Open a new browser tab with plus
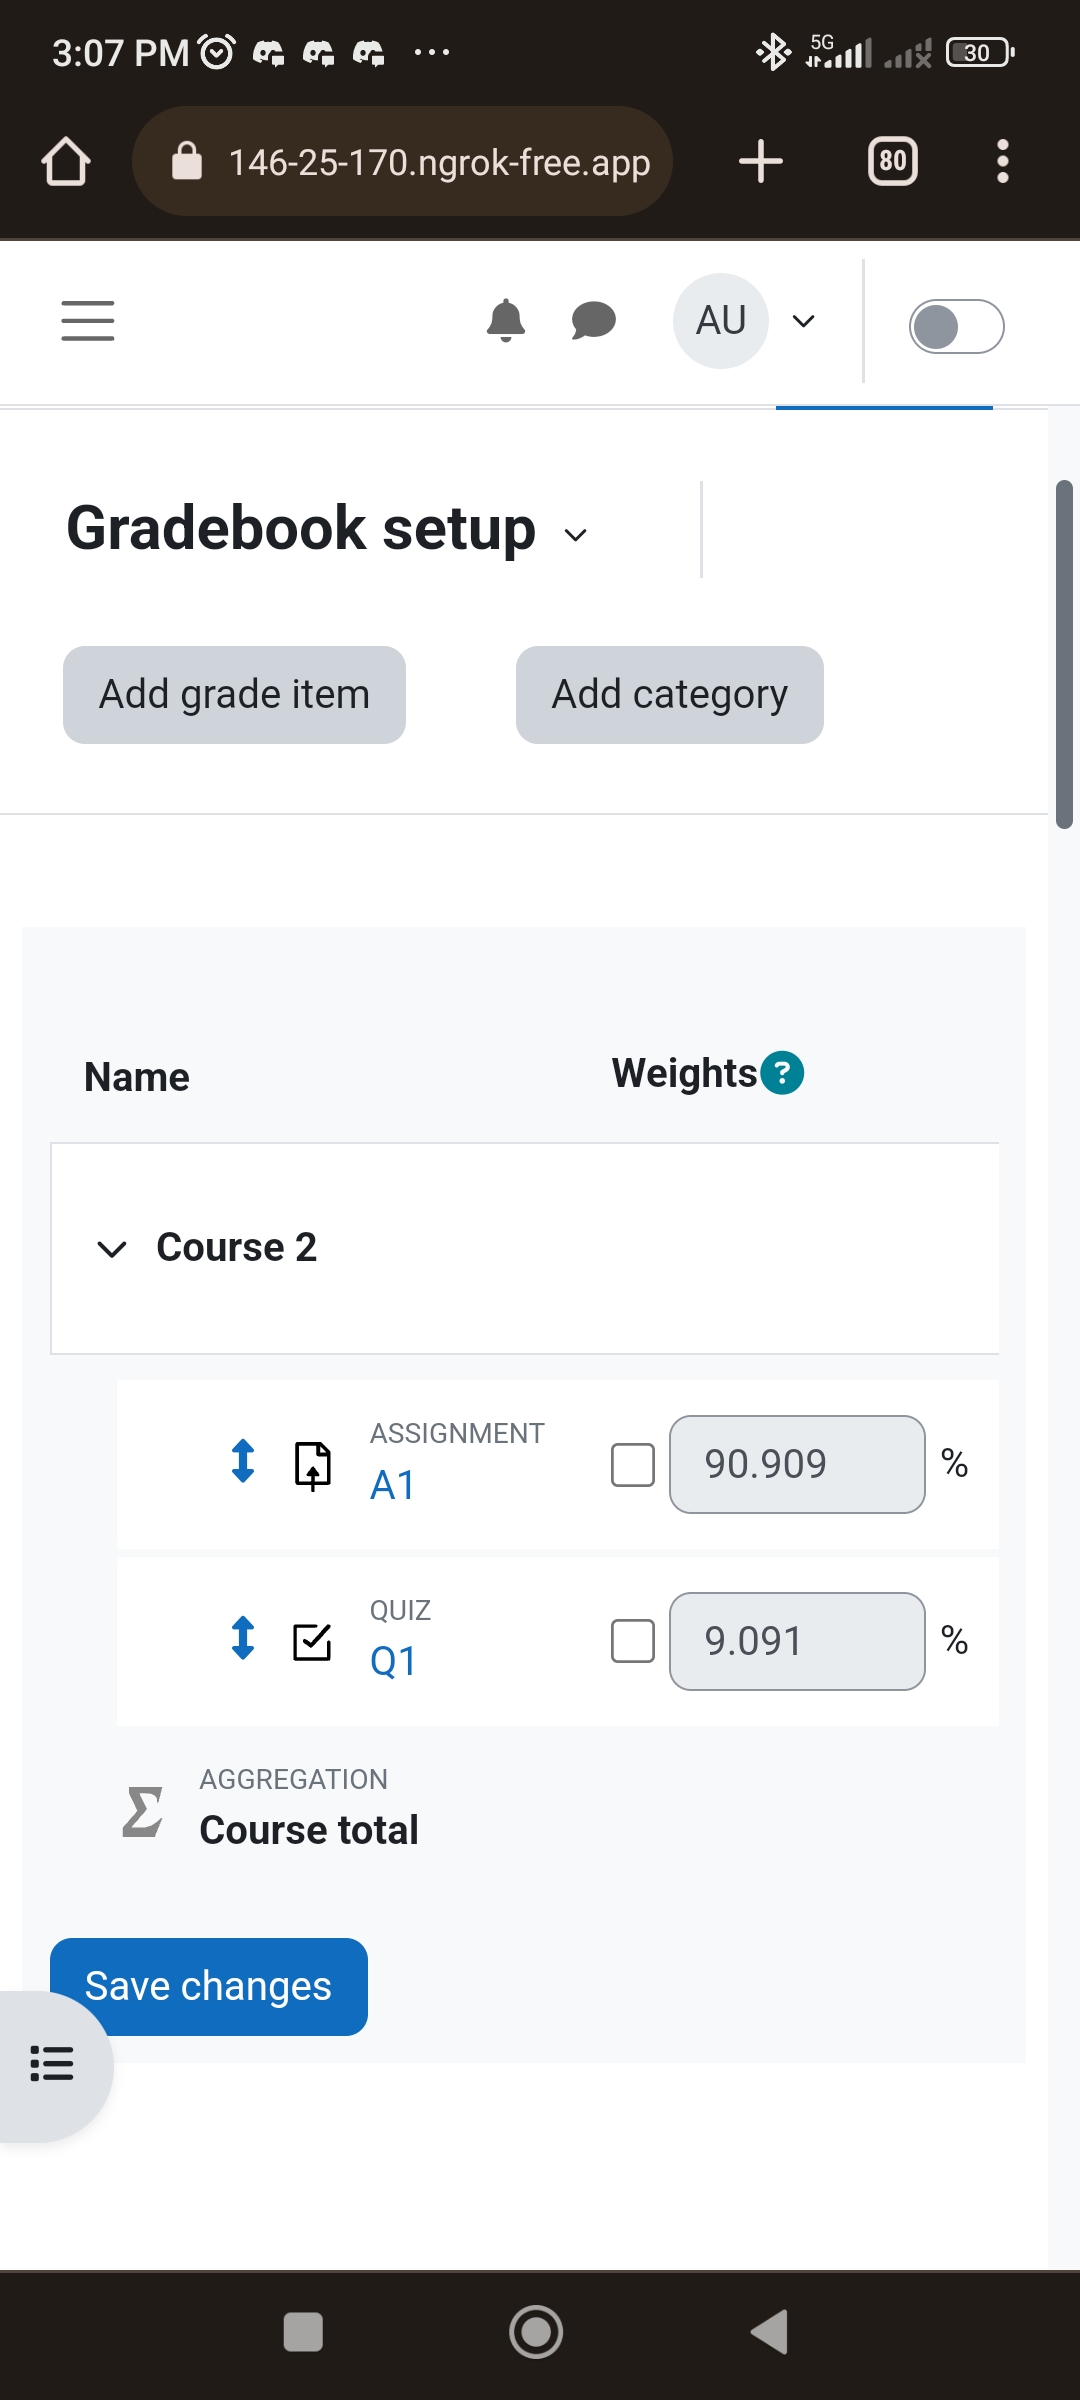 tap(761, 161)
